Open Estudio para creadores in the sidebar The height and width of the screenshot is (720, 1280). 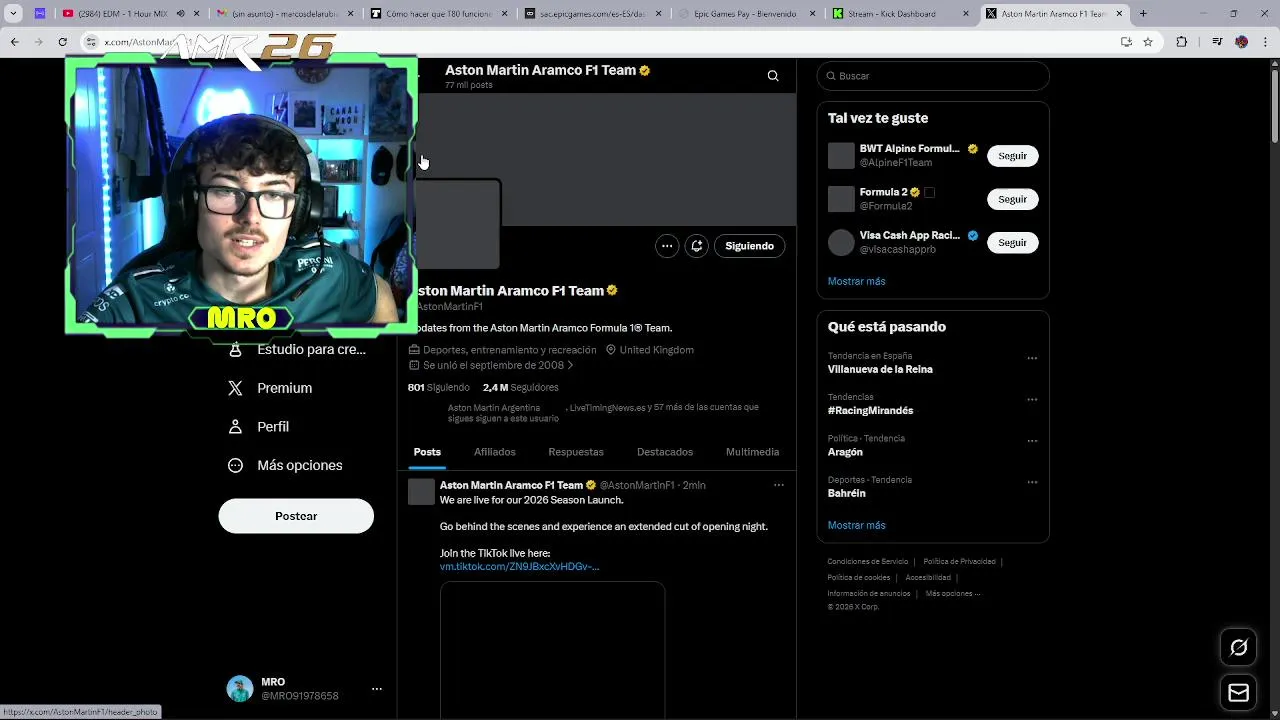point(298,349)
